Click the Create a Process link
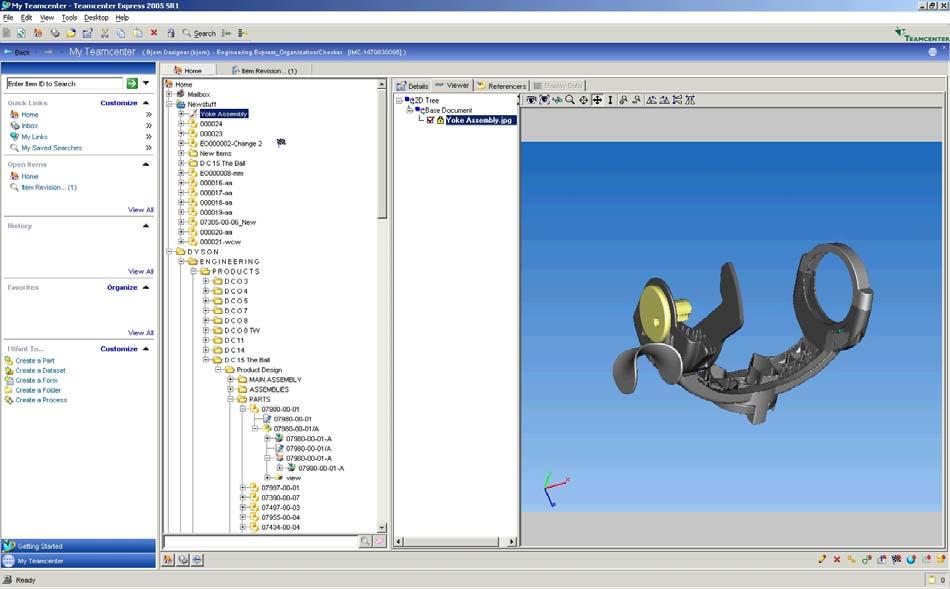The width and height of the screenshot is (950, 589). 41,400
